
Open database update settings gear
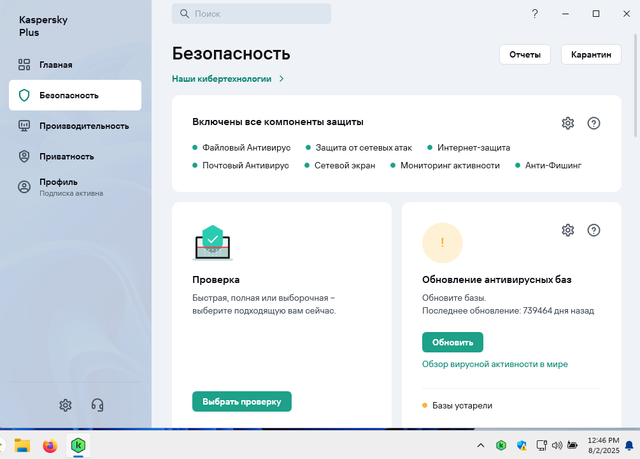(x=568, y=230)
